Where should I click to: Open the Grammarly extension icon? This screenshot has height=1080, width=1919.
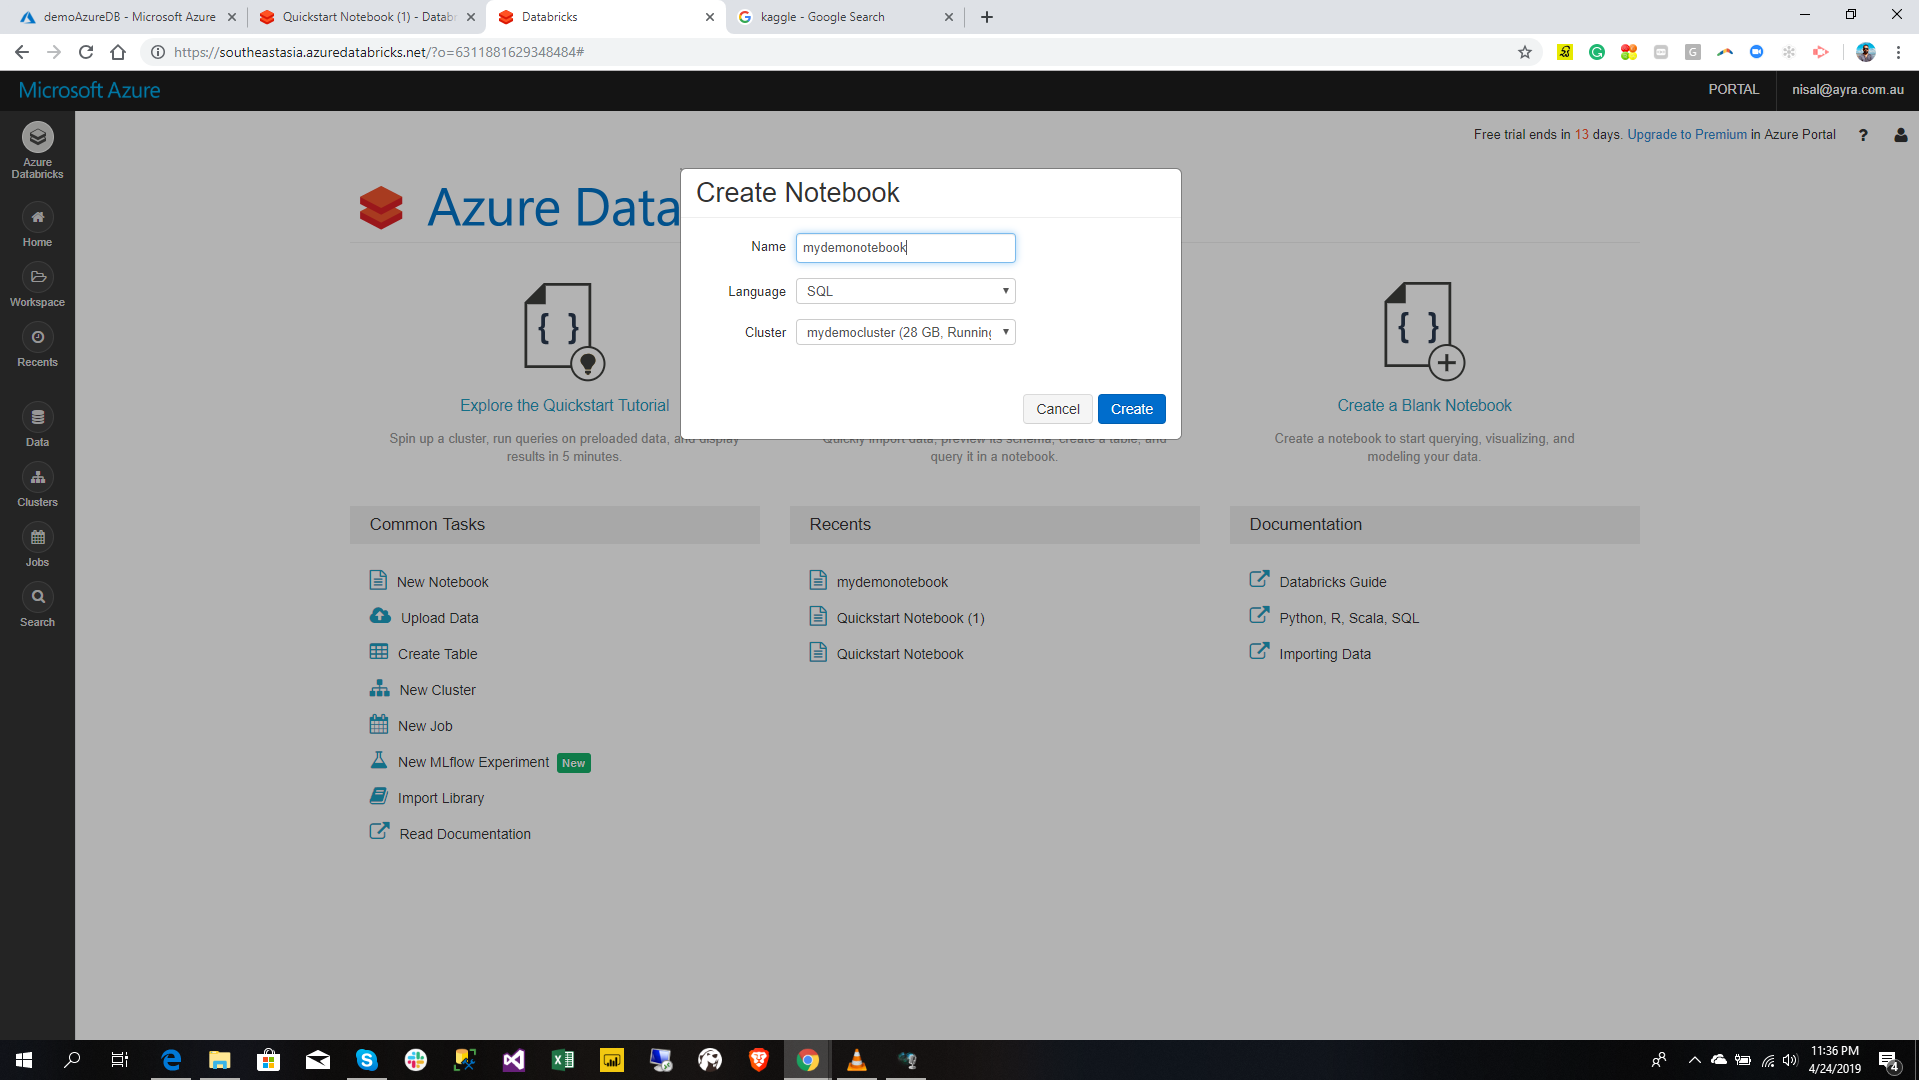tap(1597, 52)
